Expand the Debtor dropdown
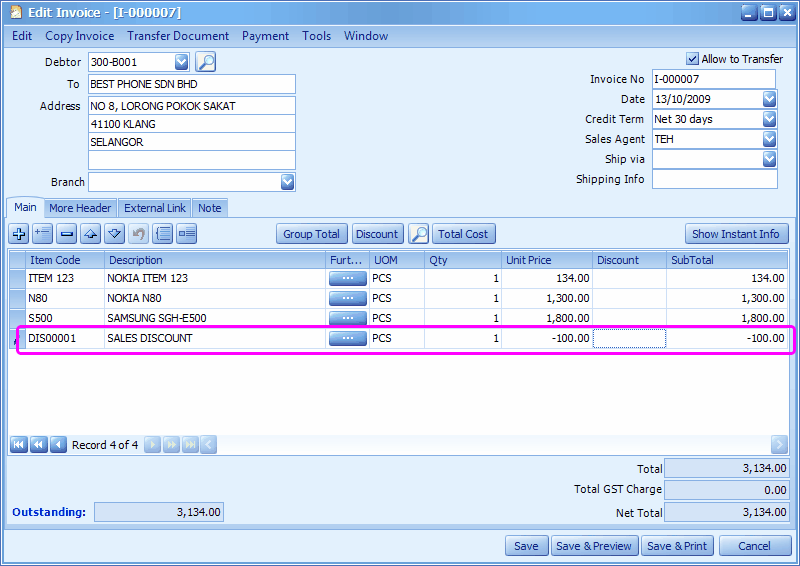Image resolution: width=800 pixels, height=566 pixels. [x=181, y=62]
